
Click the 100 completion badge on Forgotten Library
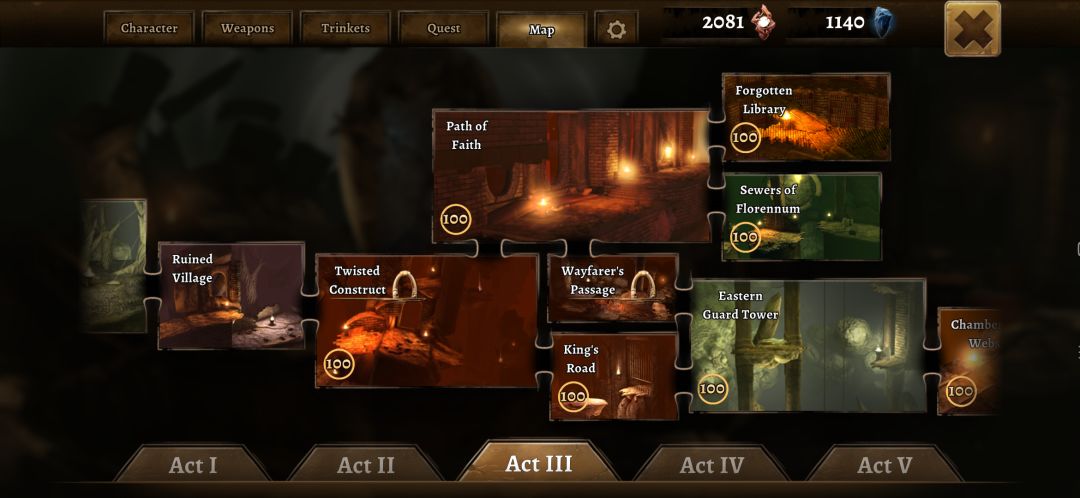pos(745,137)
